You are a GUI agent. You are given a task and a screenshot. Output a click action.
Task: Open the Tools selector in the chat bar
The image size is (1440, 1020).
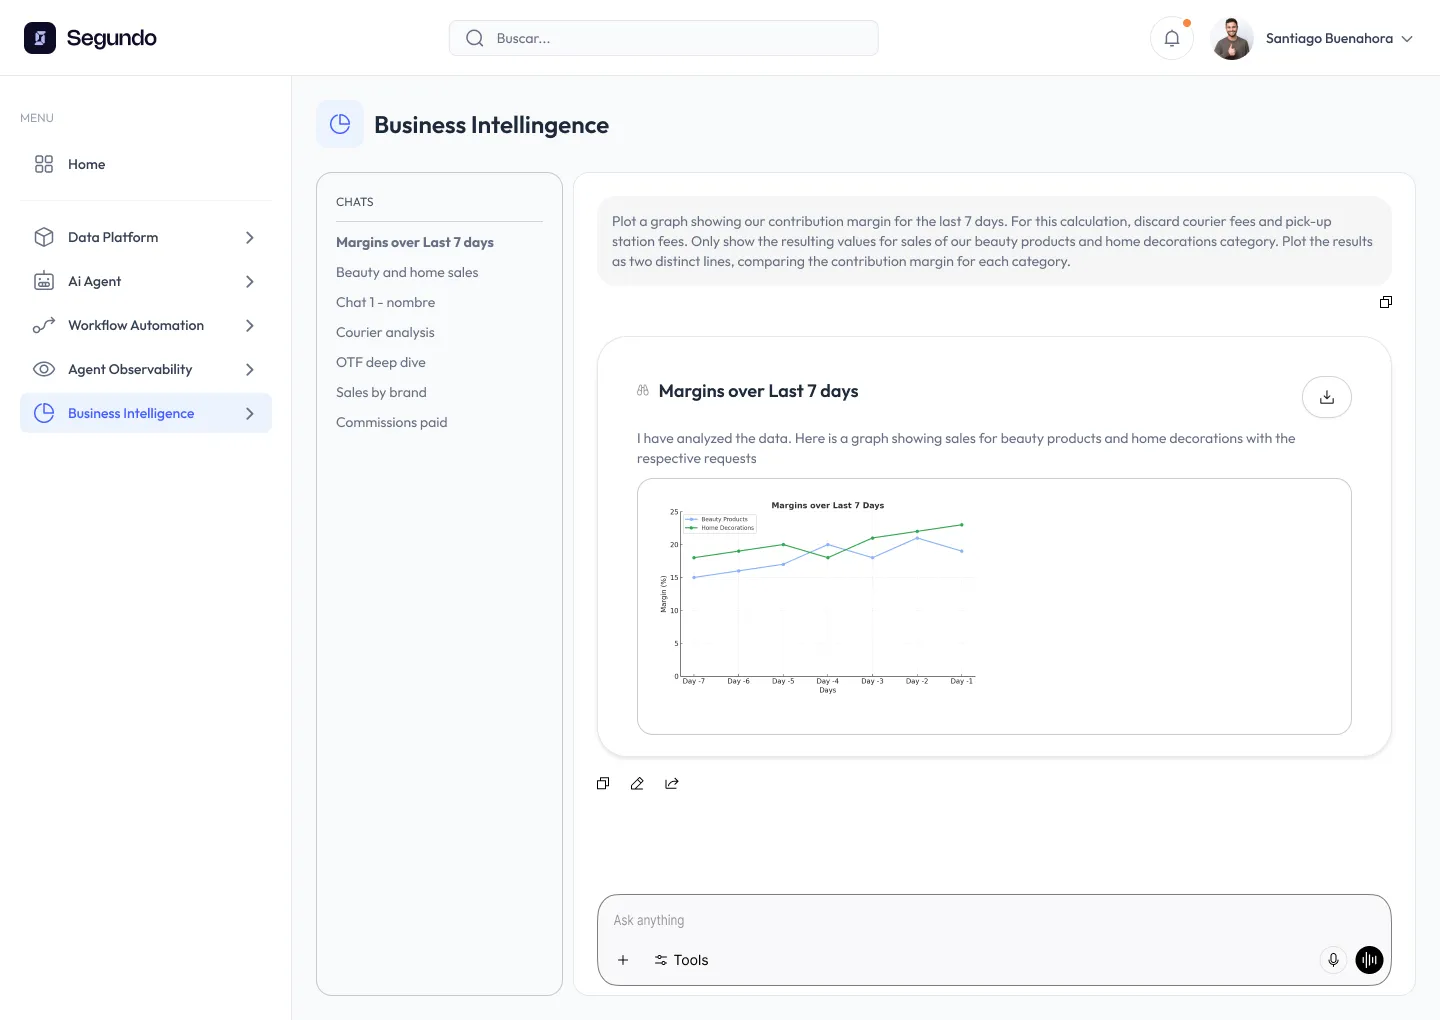681,959
